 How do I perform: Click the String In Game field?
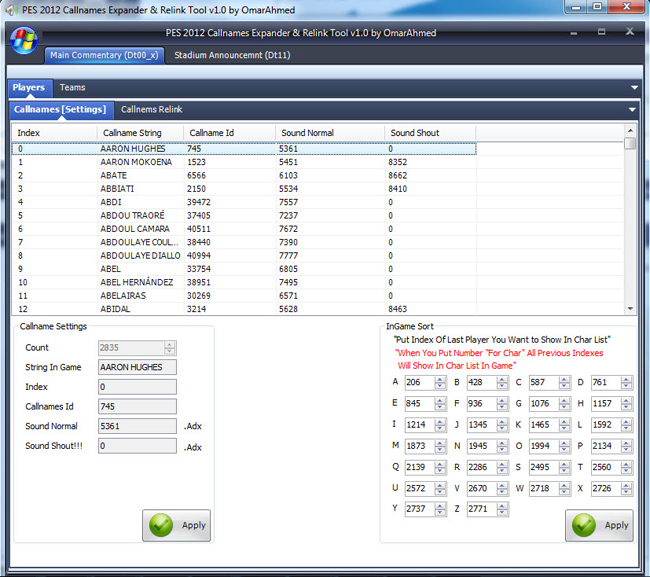137,367
